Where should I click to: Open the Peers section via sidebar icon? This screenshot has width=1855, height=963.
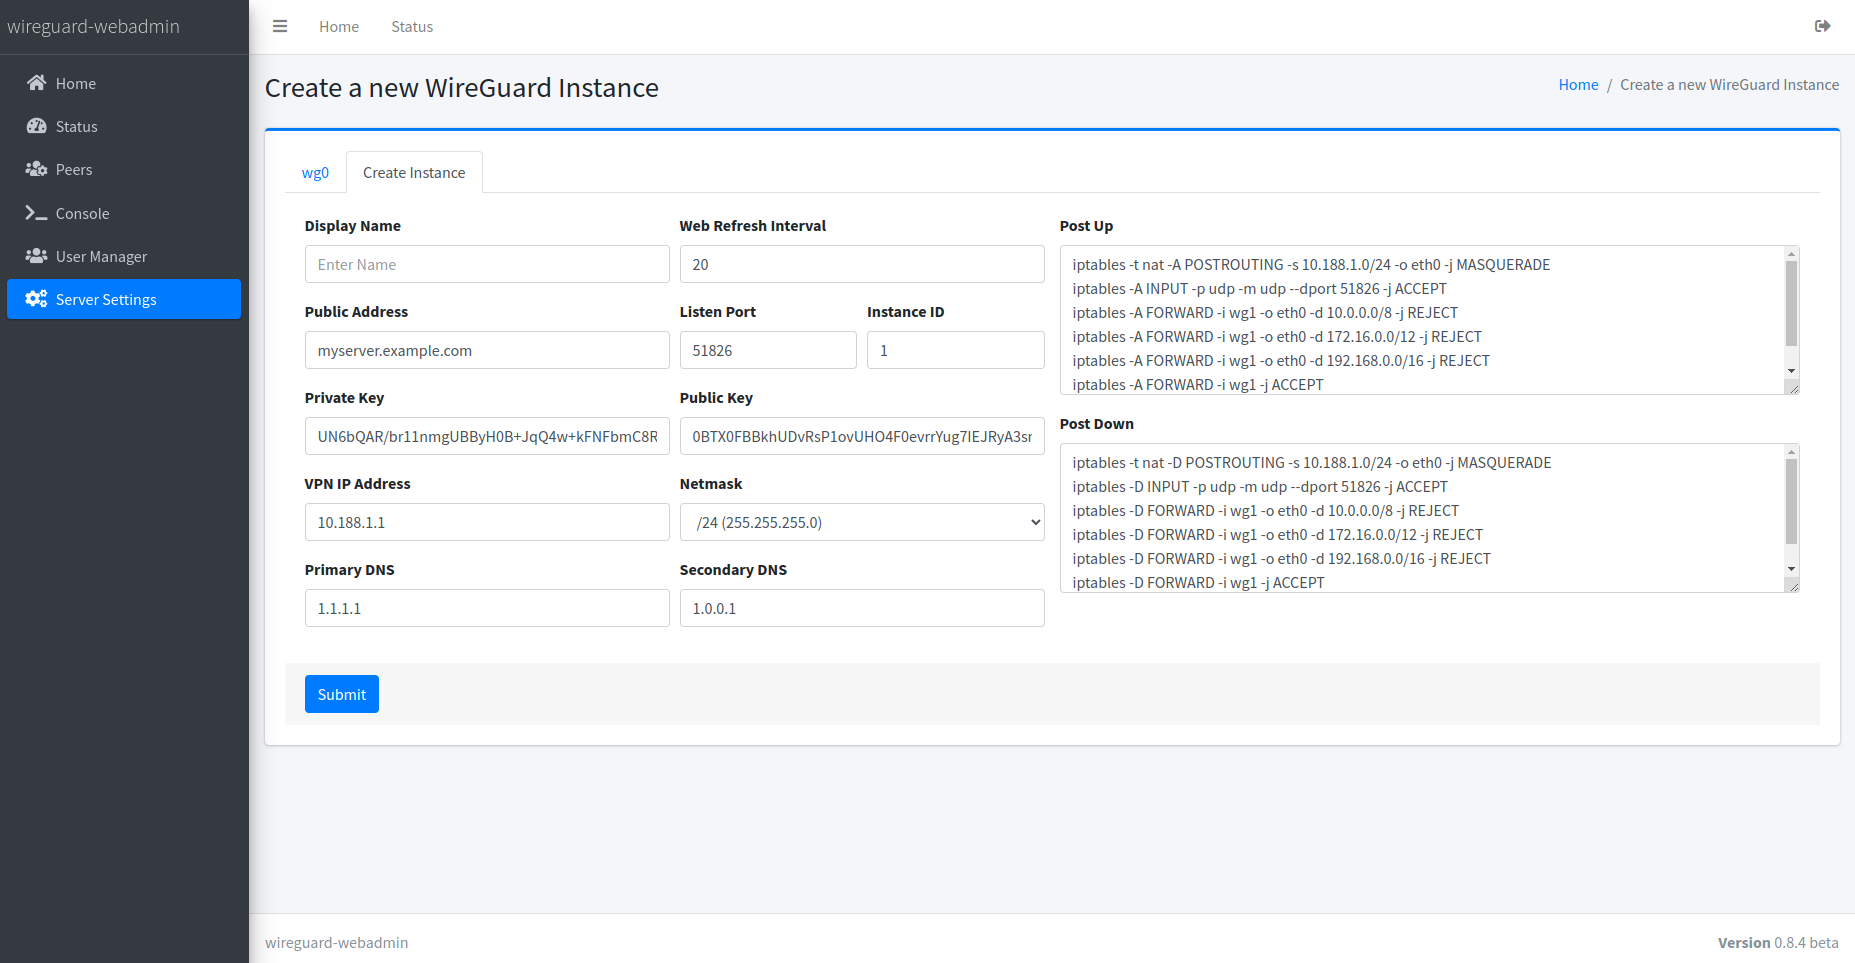(37, 169)
